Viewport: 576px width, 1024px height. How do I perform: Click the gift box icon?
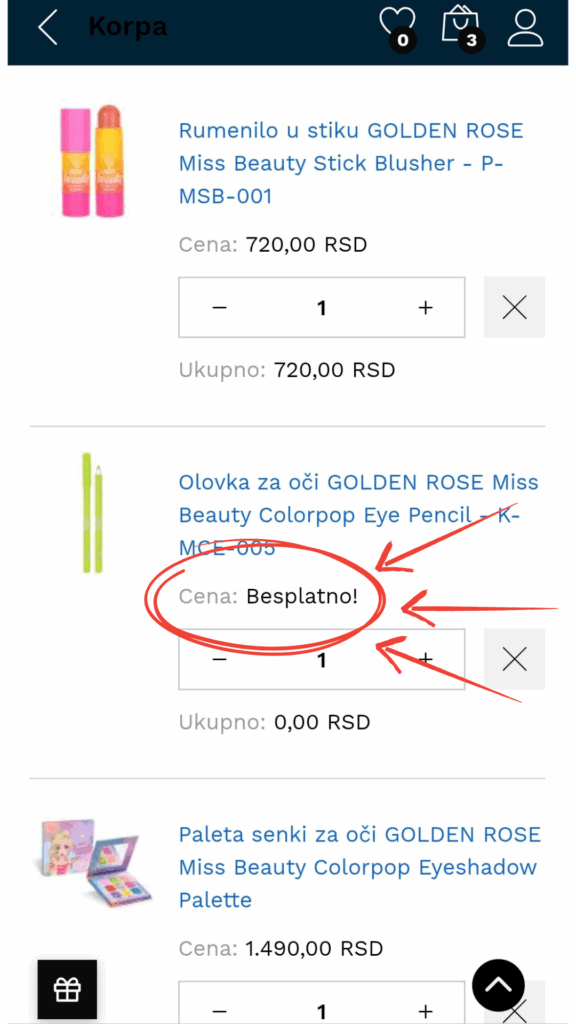click(x=67, y=989)
